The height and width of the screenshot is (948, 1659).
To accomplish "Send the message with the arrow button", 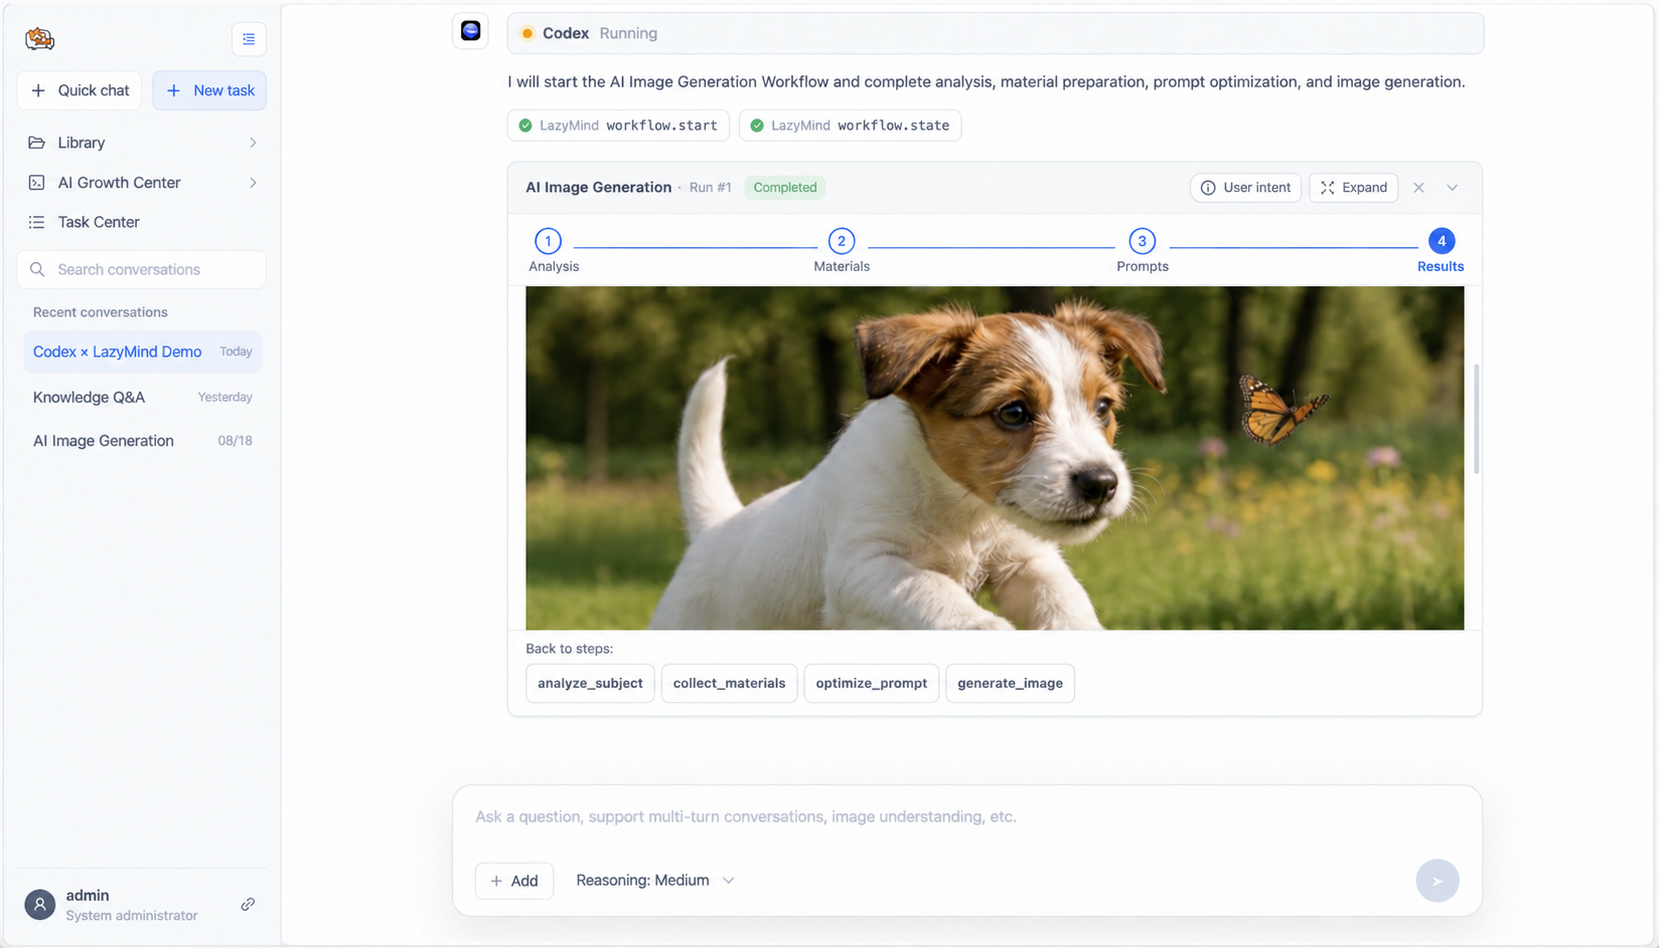I will tap(1437, 881).
